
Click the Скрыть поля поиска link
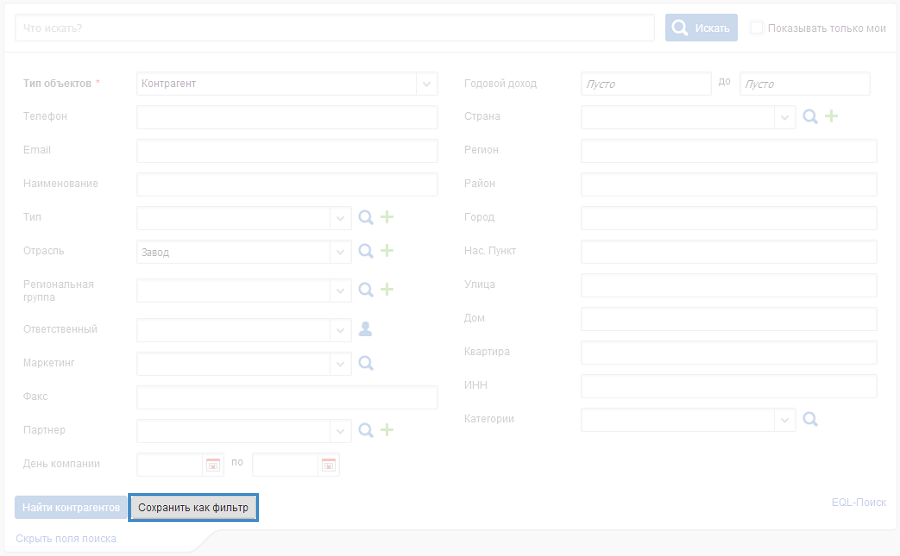(x=66, y=539)
